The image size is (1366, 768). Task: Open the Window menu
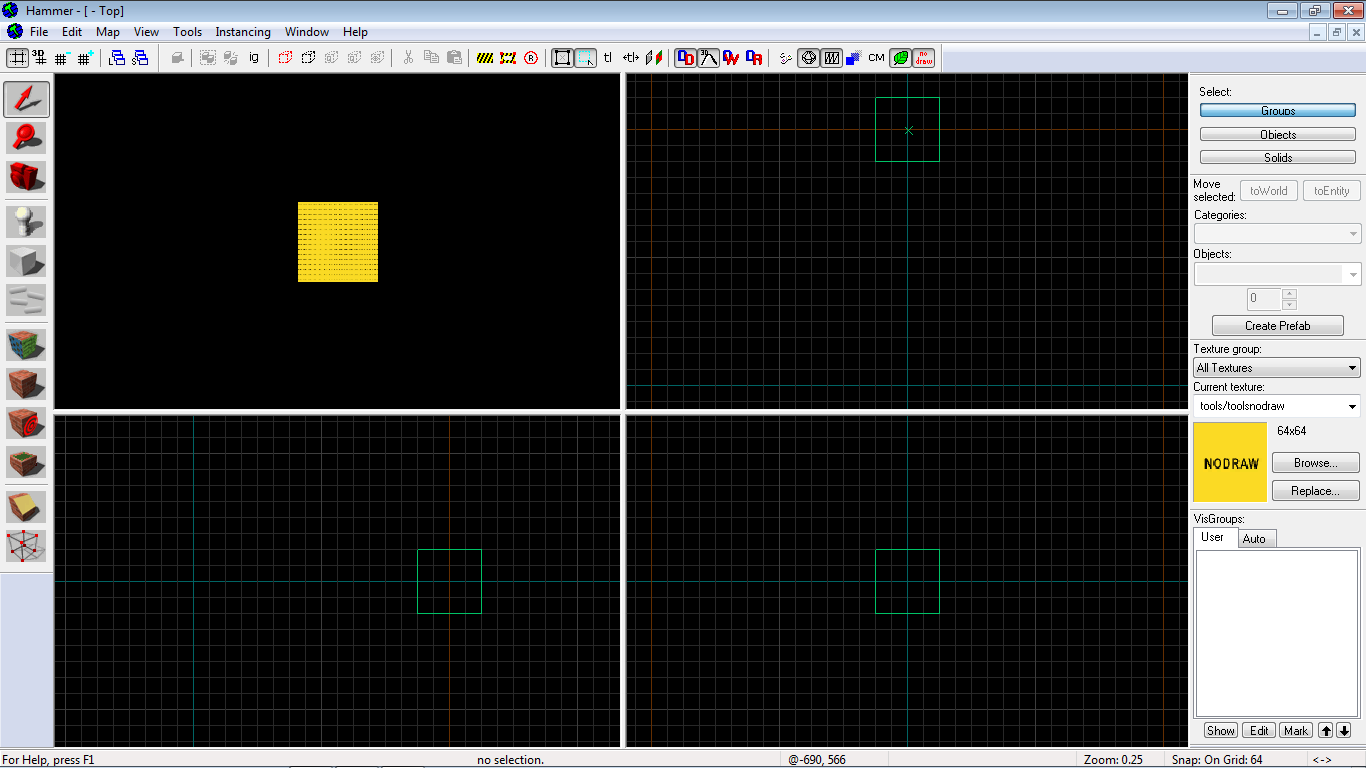click(307, 32)
